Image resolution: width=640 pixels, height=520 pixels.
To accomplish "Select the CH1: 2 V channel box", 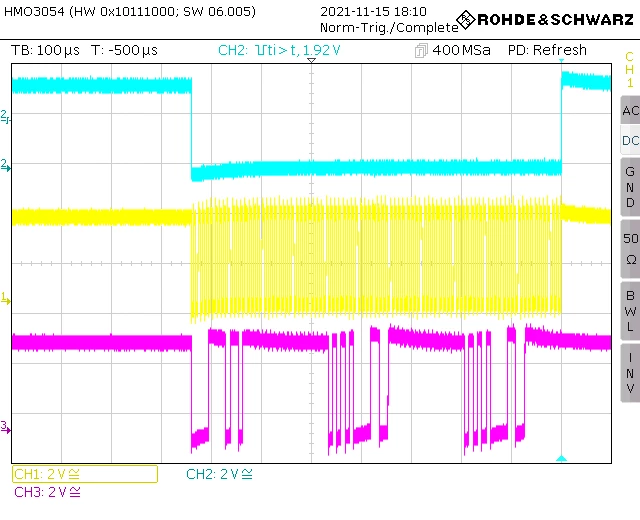I will coord(85,474).
